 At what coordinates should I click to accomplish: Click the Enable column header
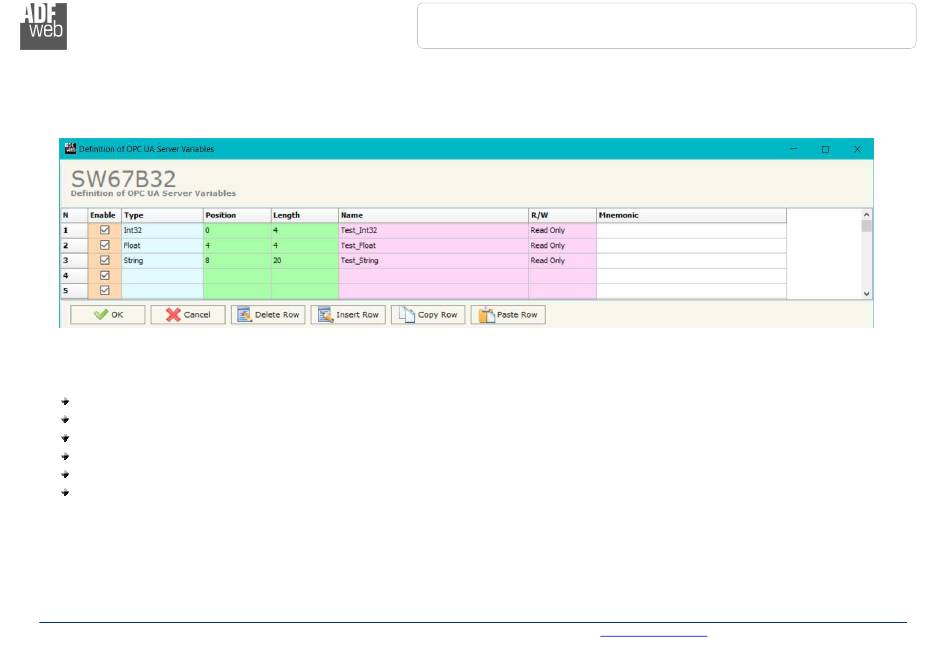[104, 215]
